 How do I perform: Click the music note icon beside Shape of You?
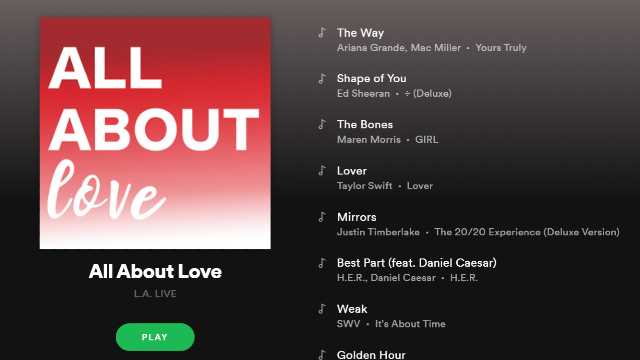[x=322, y=78]
